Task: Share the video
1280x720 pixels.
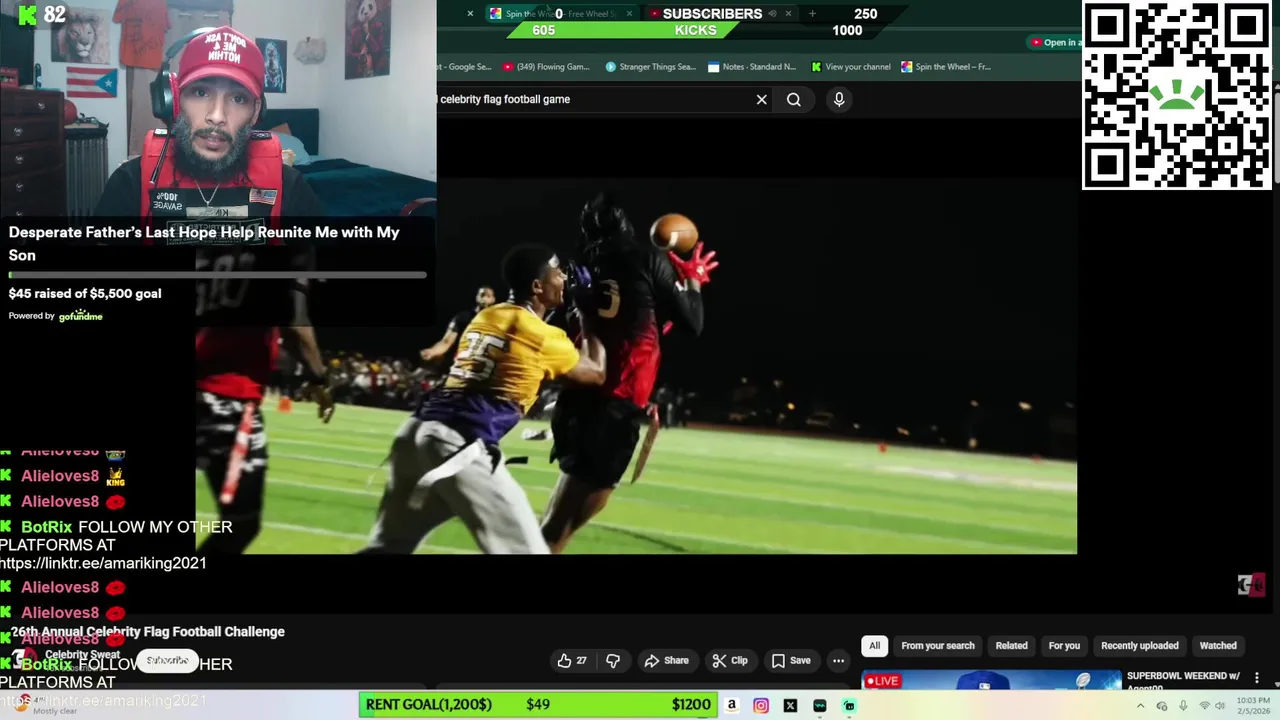Action: (x=666, y=661)
